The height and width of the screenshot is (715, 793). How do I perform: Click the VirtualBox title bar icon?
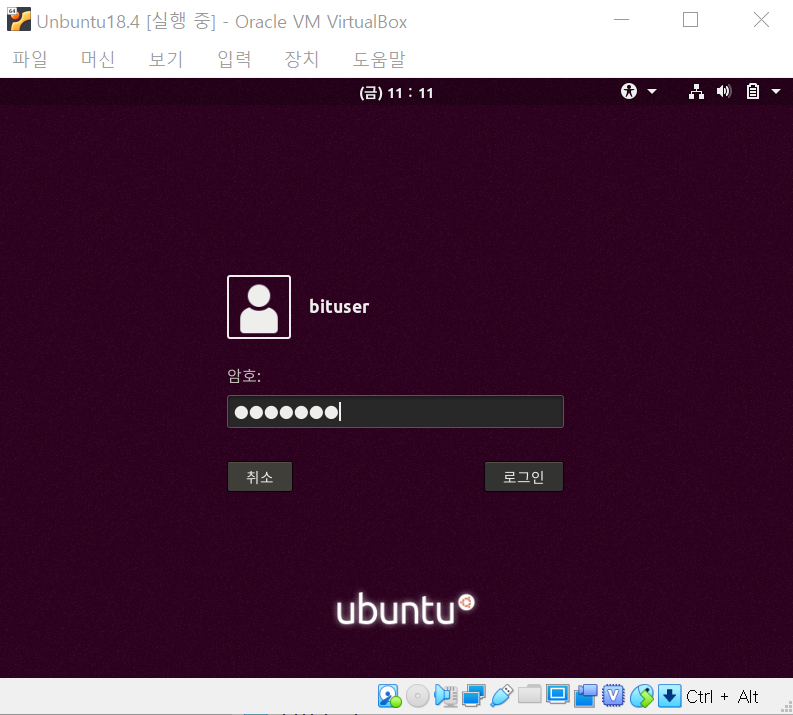19,19
